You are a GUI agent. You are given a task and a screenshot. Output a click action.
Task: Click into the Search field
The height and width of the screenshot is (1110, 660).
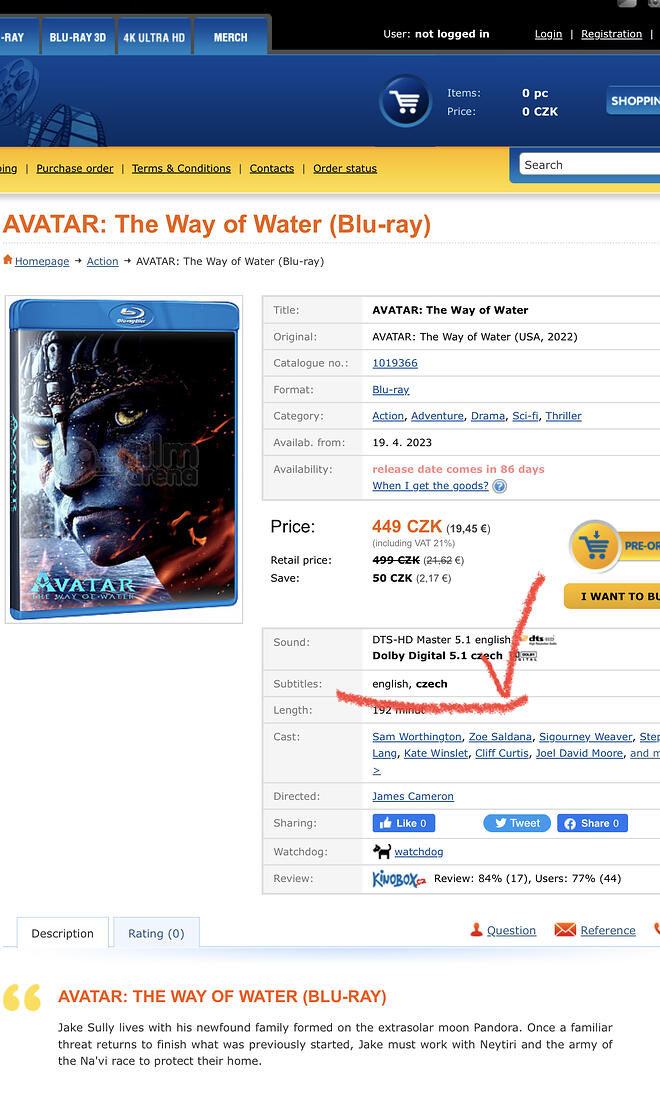pos(589,165)
